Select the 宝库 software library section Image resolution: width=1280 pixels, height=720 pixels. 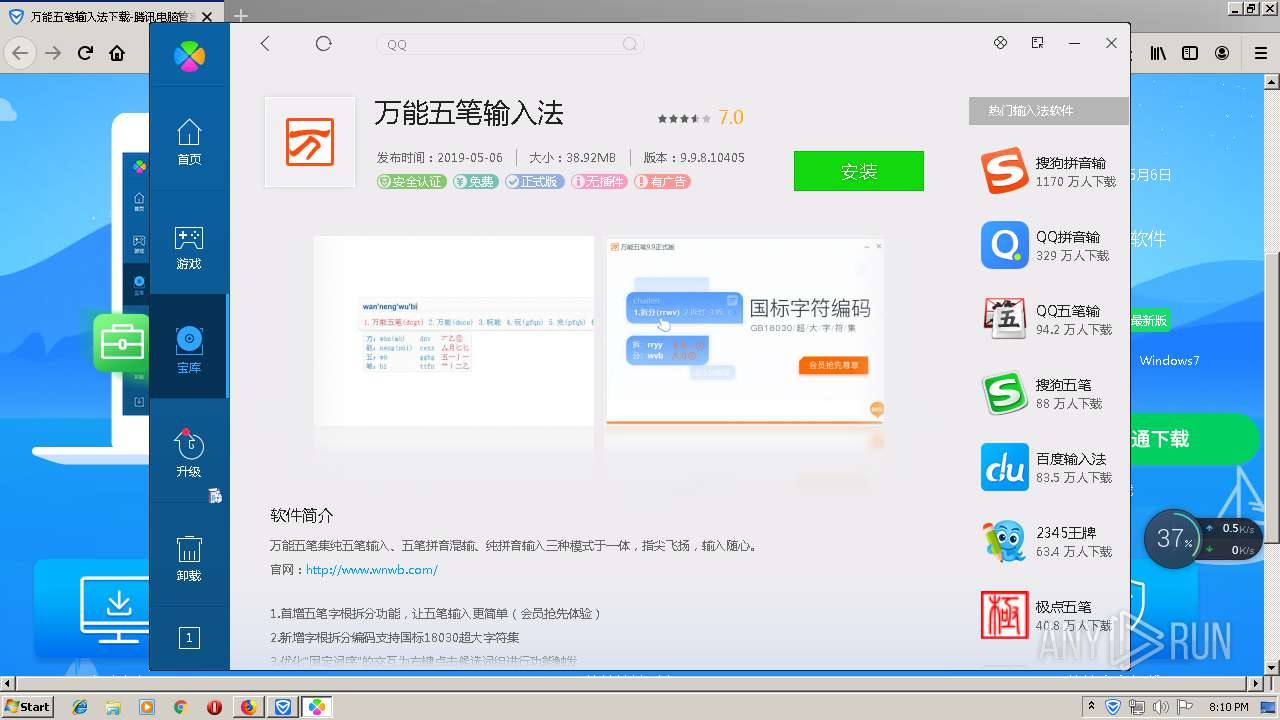tap(189, 347)
